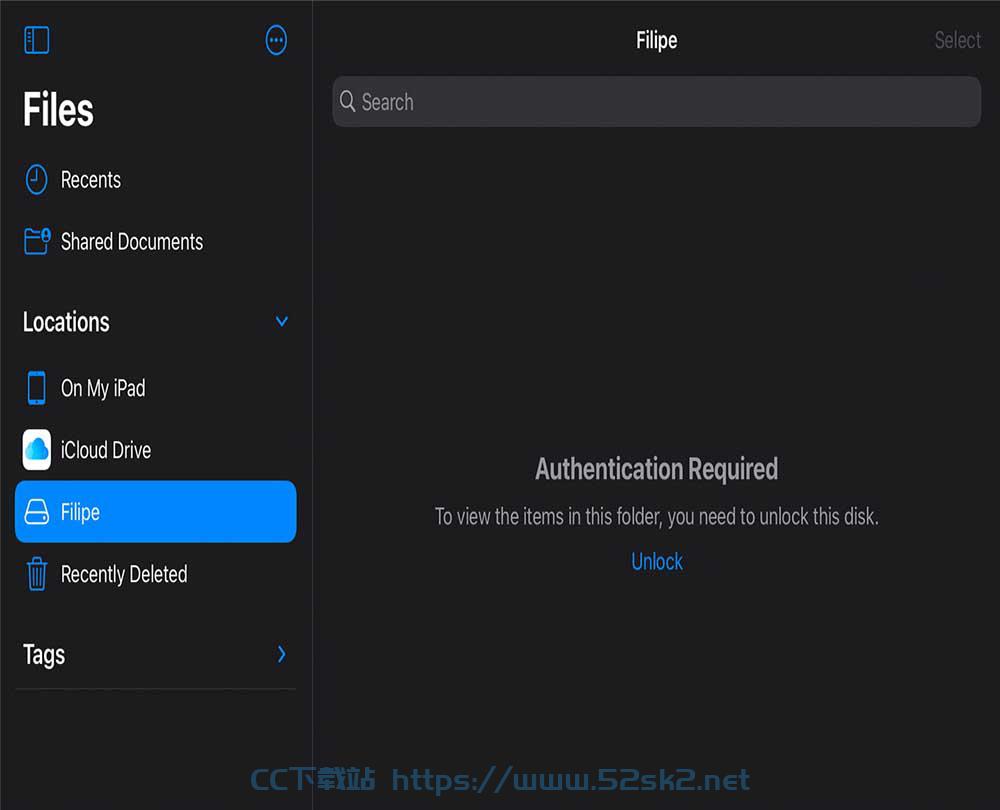The image size is (1000, 810).
Task: Click the Files sidebar title
Action: click(x=58, y=109)
